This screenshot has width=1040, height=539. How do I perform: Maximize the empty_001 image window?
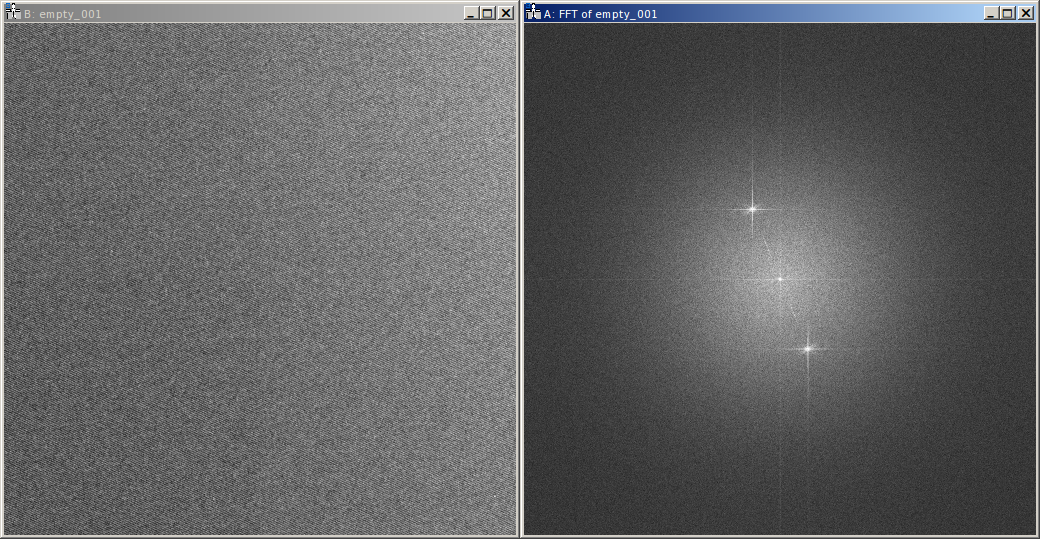(488, 13)
